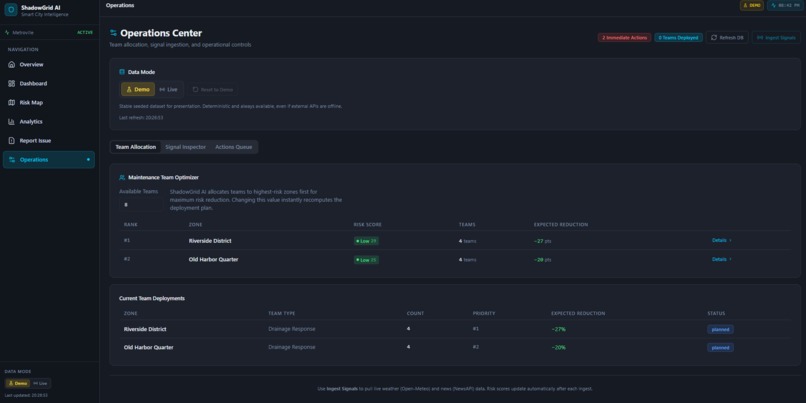Viewport: 806px width, 403px height.
Task: Open Details for Old Harbor Quarter
Action: point(722,259)
